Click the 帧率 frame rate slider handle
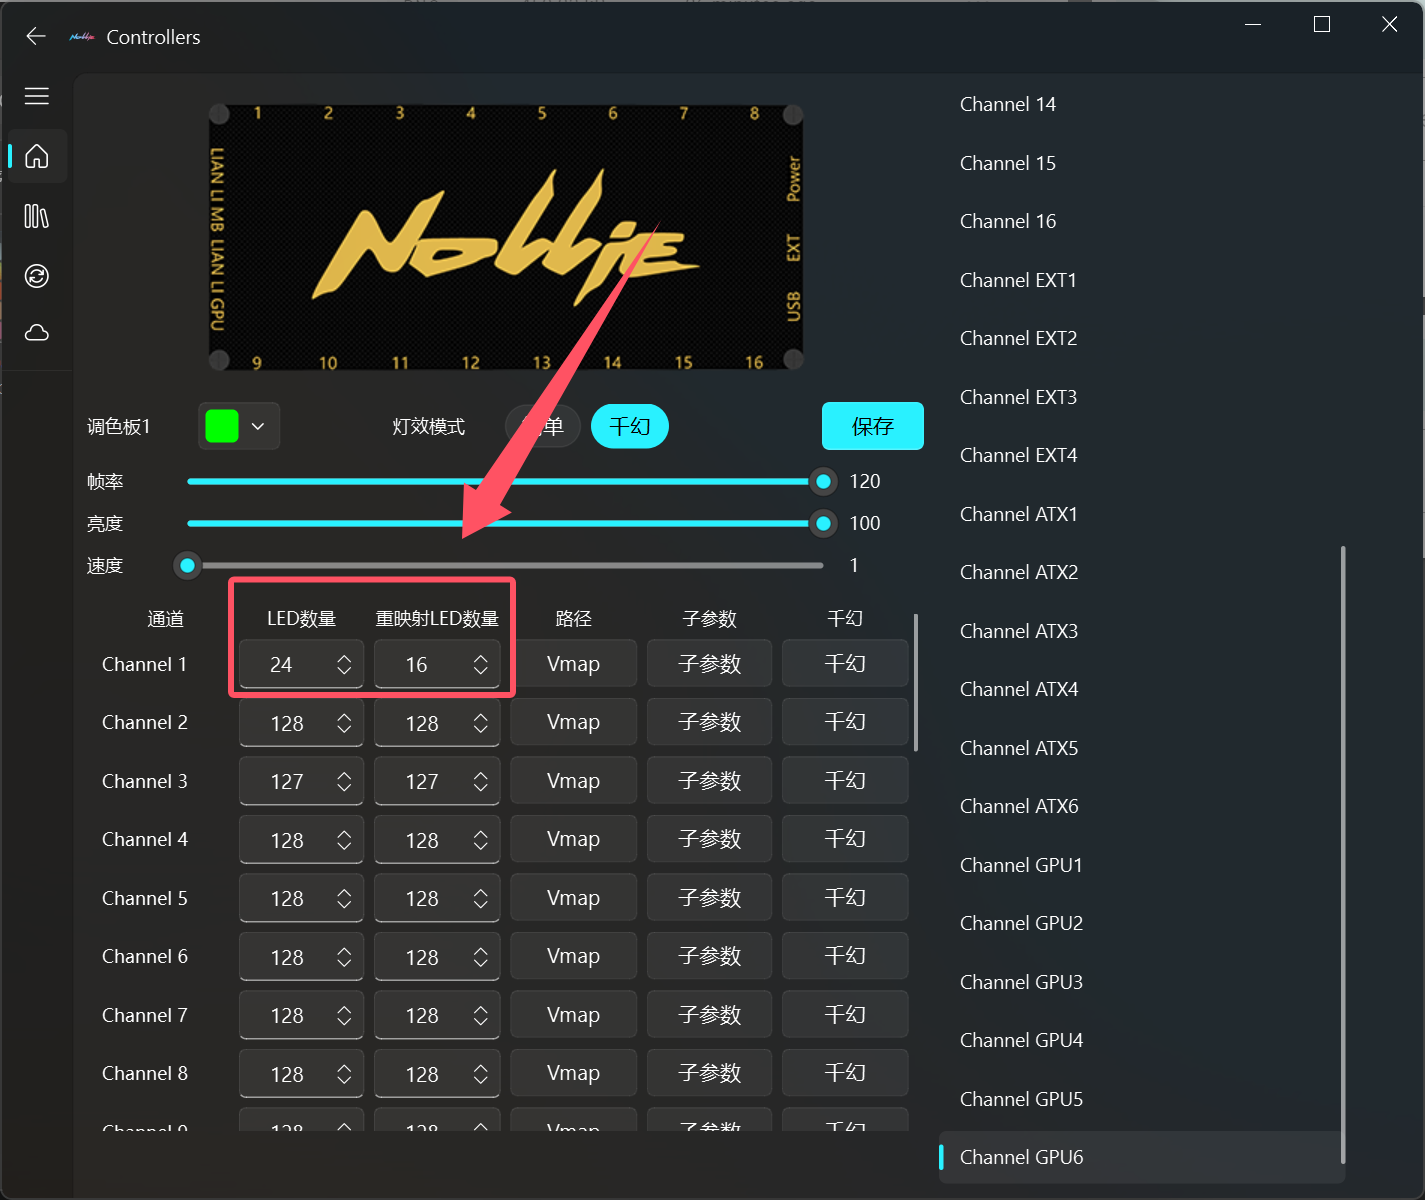The height and width of the screenshot is (1200, 1425). click(x=823, y=482)
